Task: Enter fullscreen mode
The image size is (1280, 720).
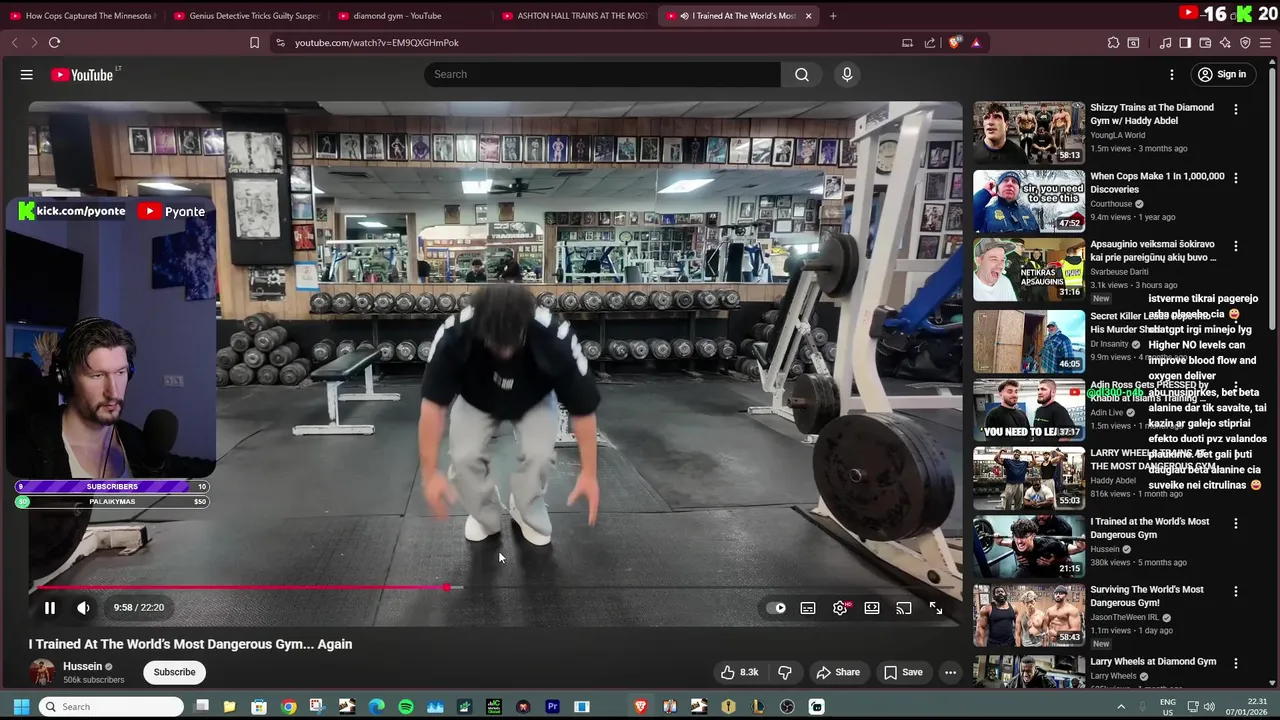Action: pyautogui.click(x=936, y=608)
